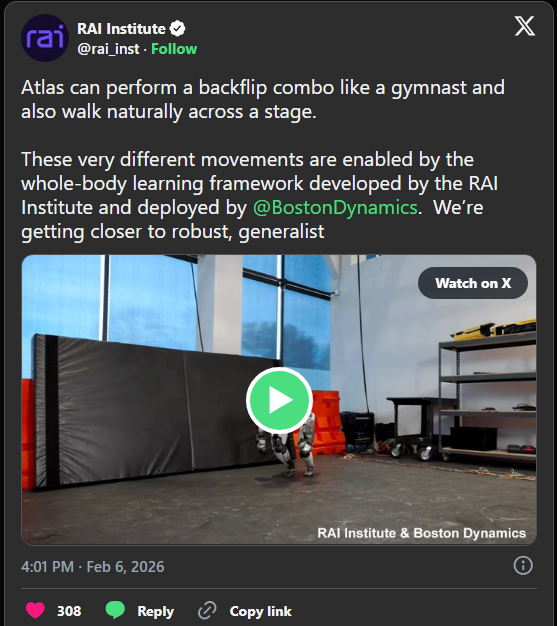The image size is (557, 626).
Task: Click the video thumbnail showing the robot
Action: point(279,400)
